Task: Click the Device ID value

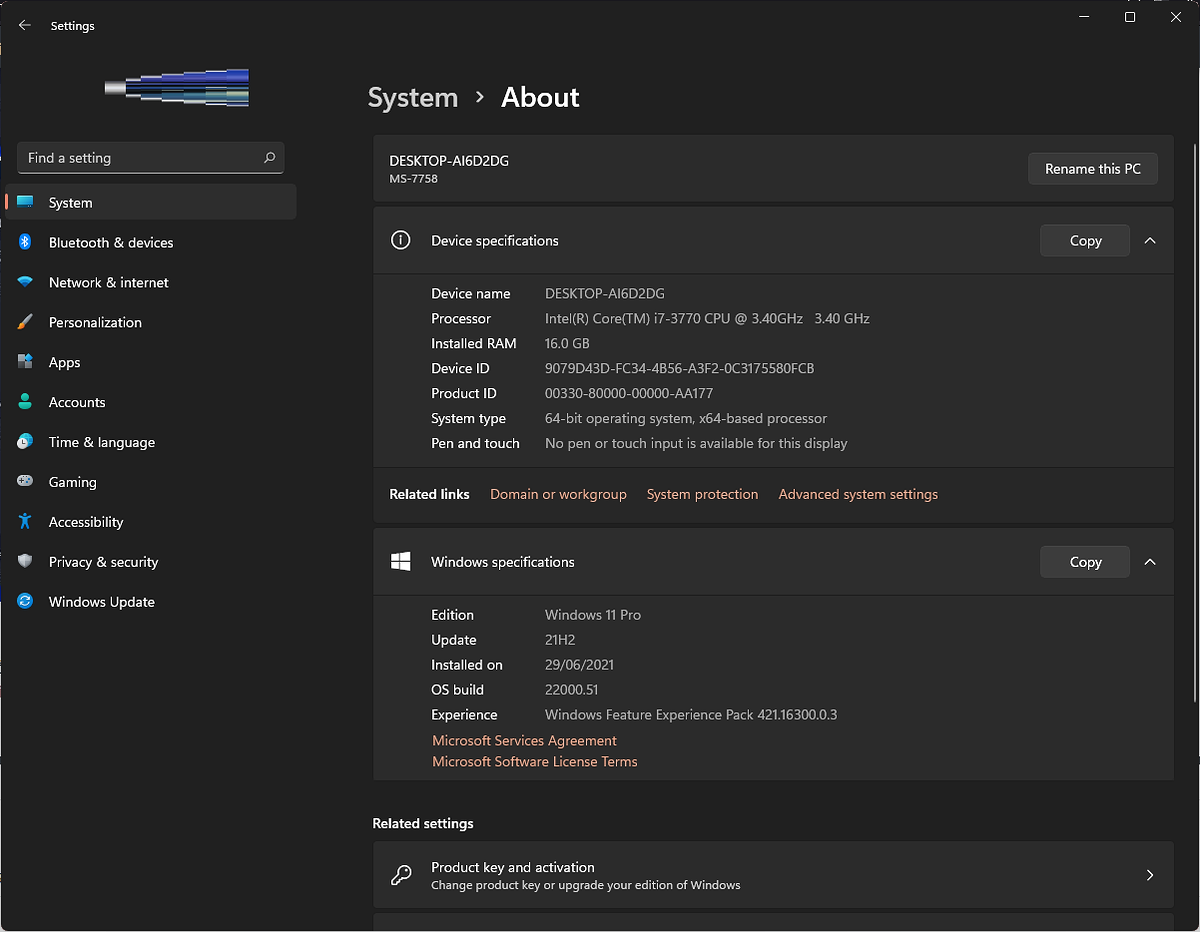Action: pyautogui.click(x=679, y=369)
